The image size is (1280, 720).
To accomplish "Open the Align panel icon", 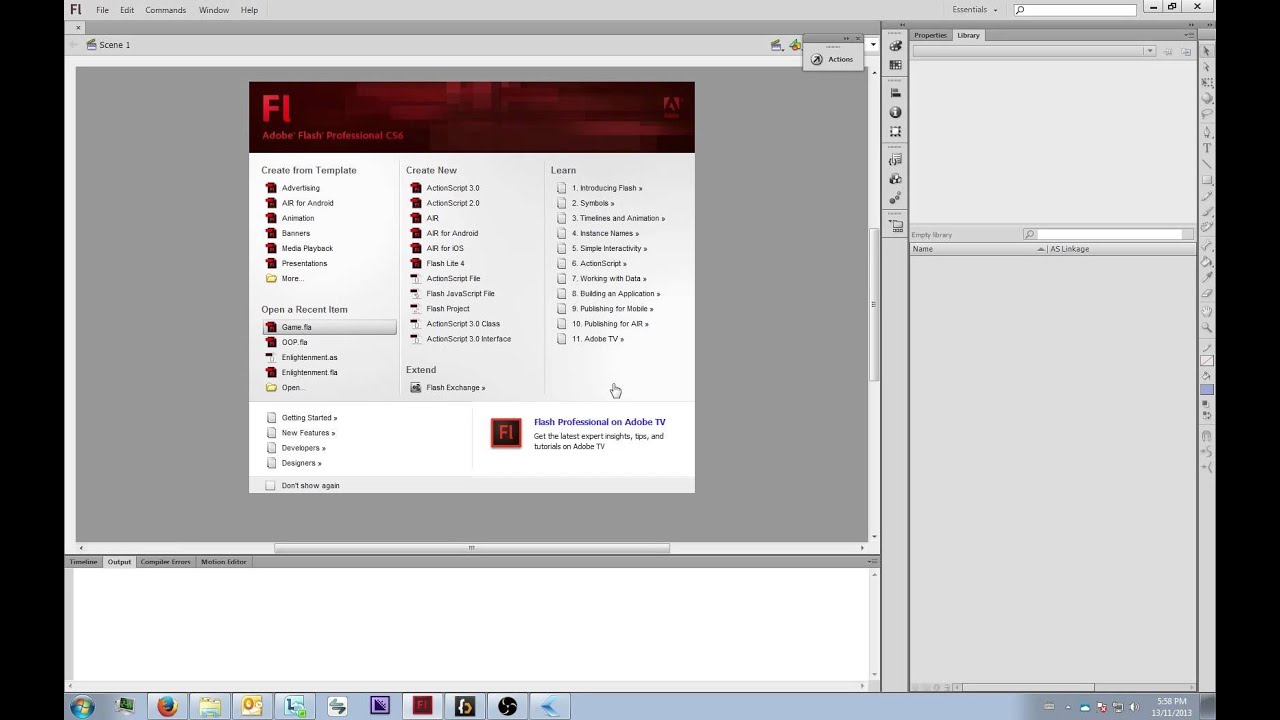I will (x=895, y=93).
